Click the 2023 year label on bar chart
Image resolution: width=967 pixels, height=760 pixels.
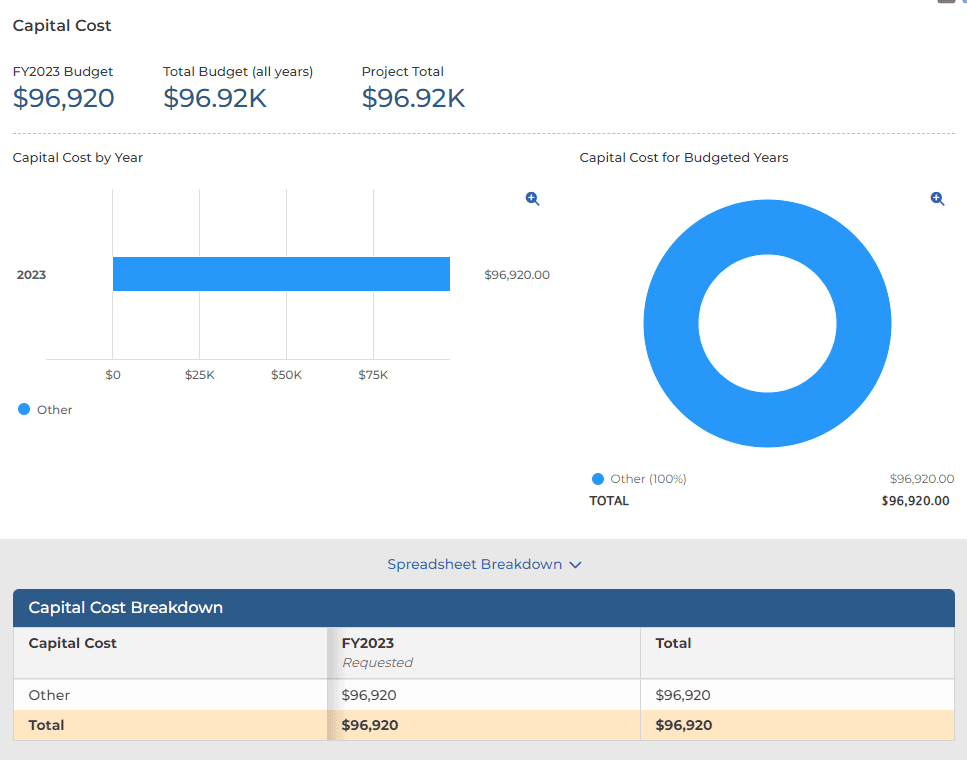point(31,275)
